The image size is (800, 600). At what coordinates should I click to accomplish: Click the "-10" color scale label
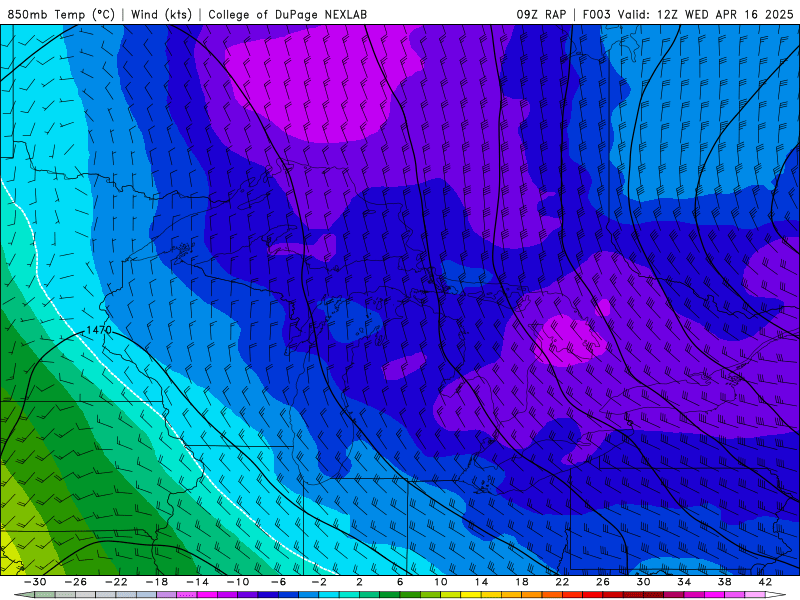(238, 582)
